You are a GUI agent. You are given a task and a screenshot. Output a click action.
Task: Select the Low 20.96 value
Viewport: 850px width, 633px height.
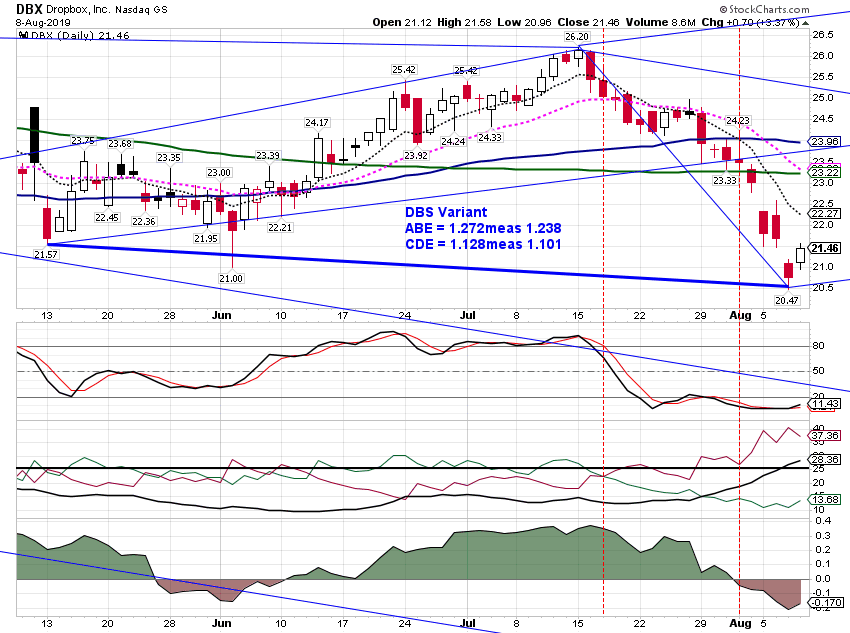click(524, 22)
